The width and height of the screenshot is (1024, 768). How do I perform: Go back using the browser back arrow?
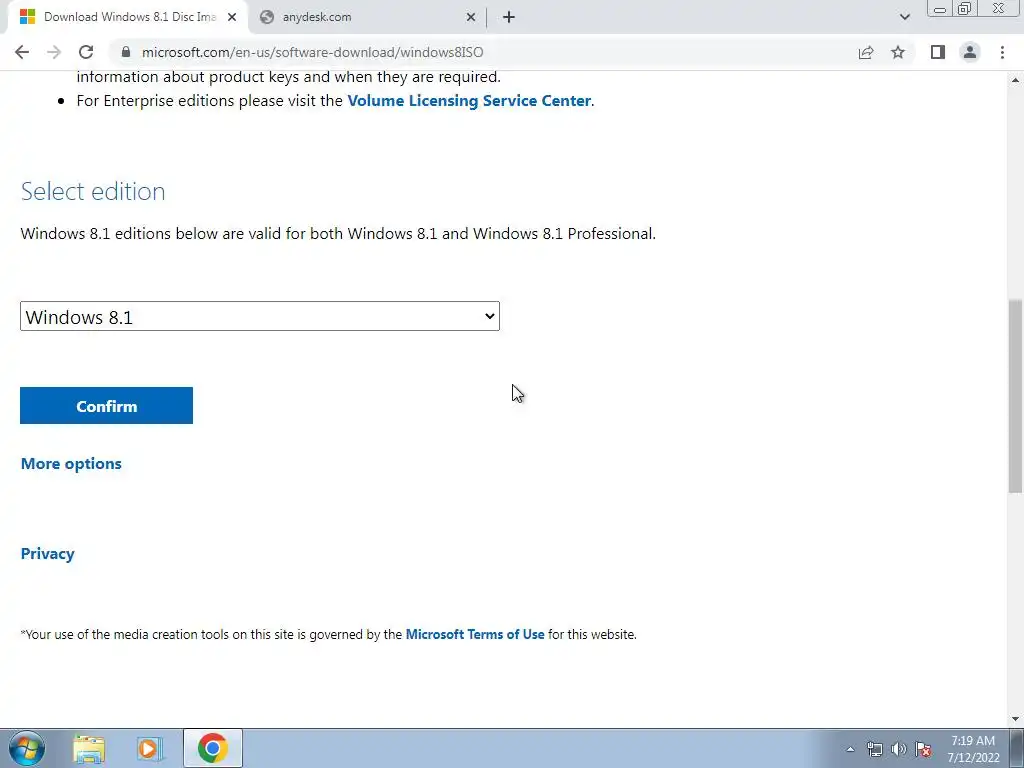tap(22, 52)
